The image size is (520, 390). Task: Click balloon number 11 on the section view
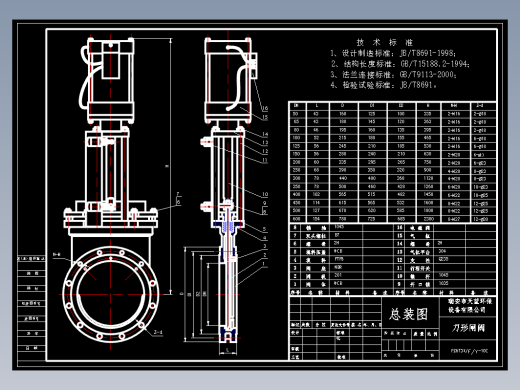pyautogui.click(x=265, y=160)
